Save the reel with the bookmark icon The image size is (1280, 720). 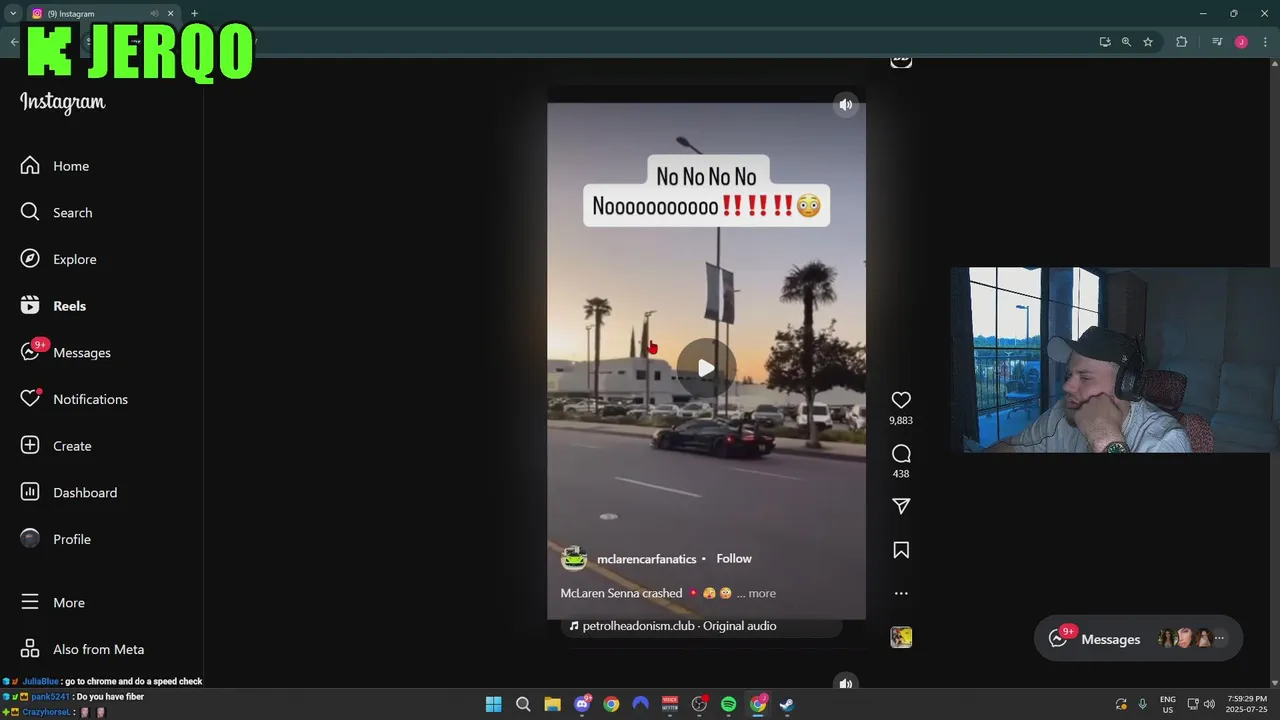click(901, 550)
